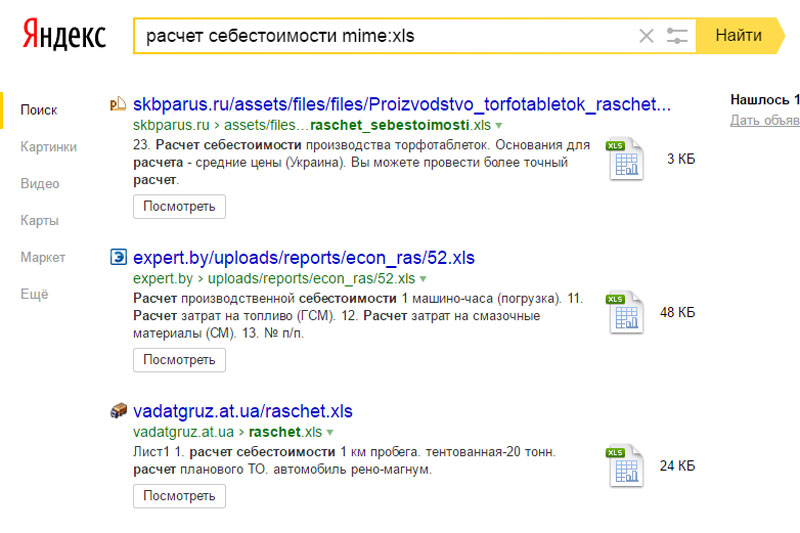
Task: Click the XLS file icon next to 3 КБ
Action: (x=624, y=159)
